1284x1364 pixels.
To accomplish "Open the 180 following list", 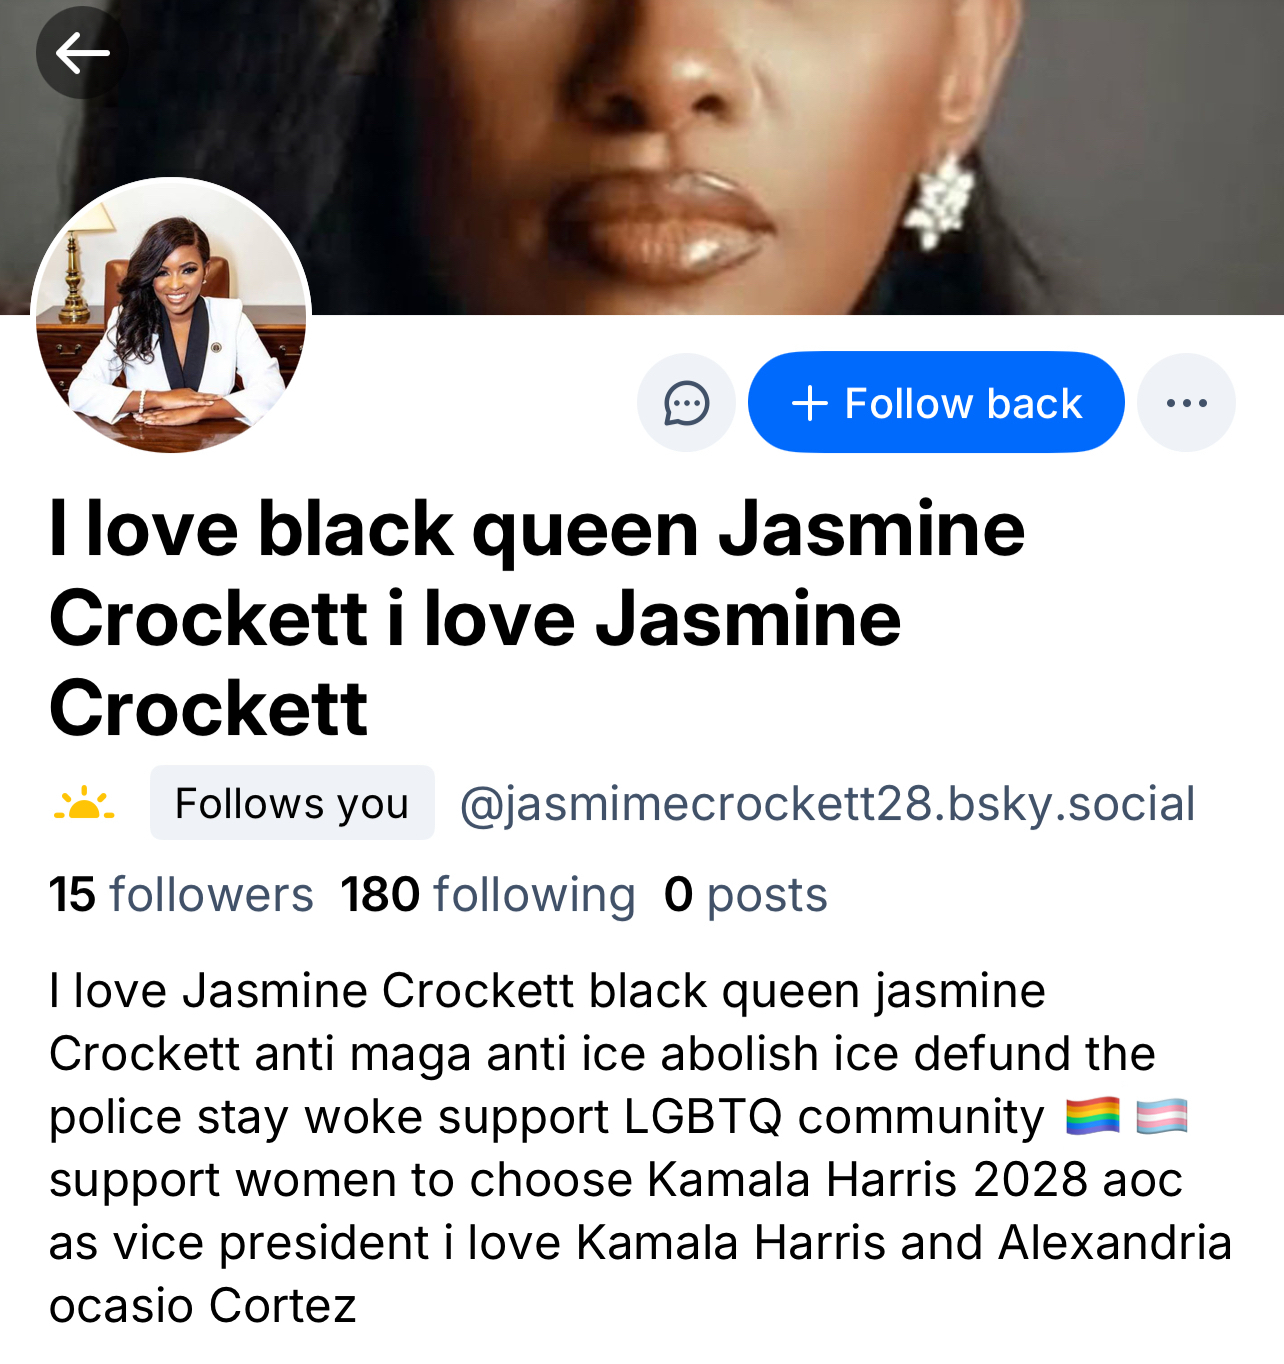I will [x=488, y=894].
